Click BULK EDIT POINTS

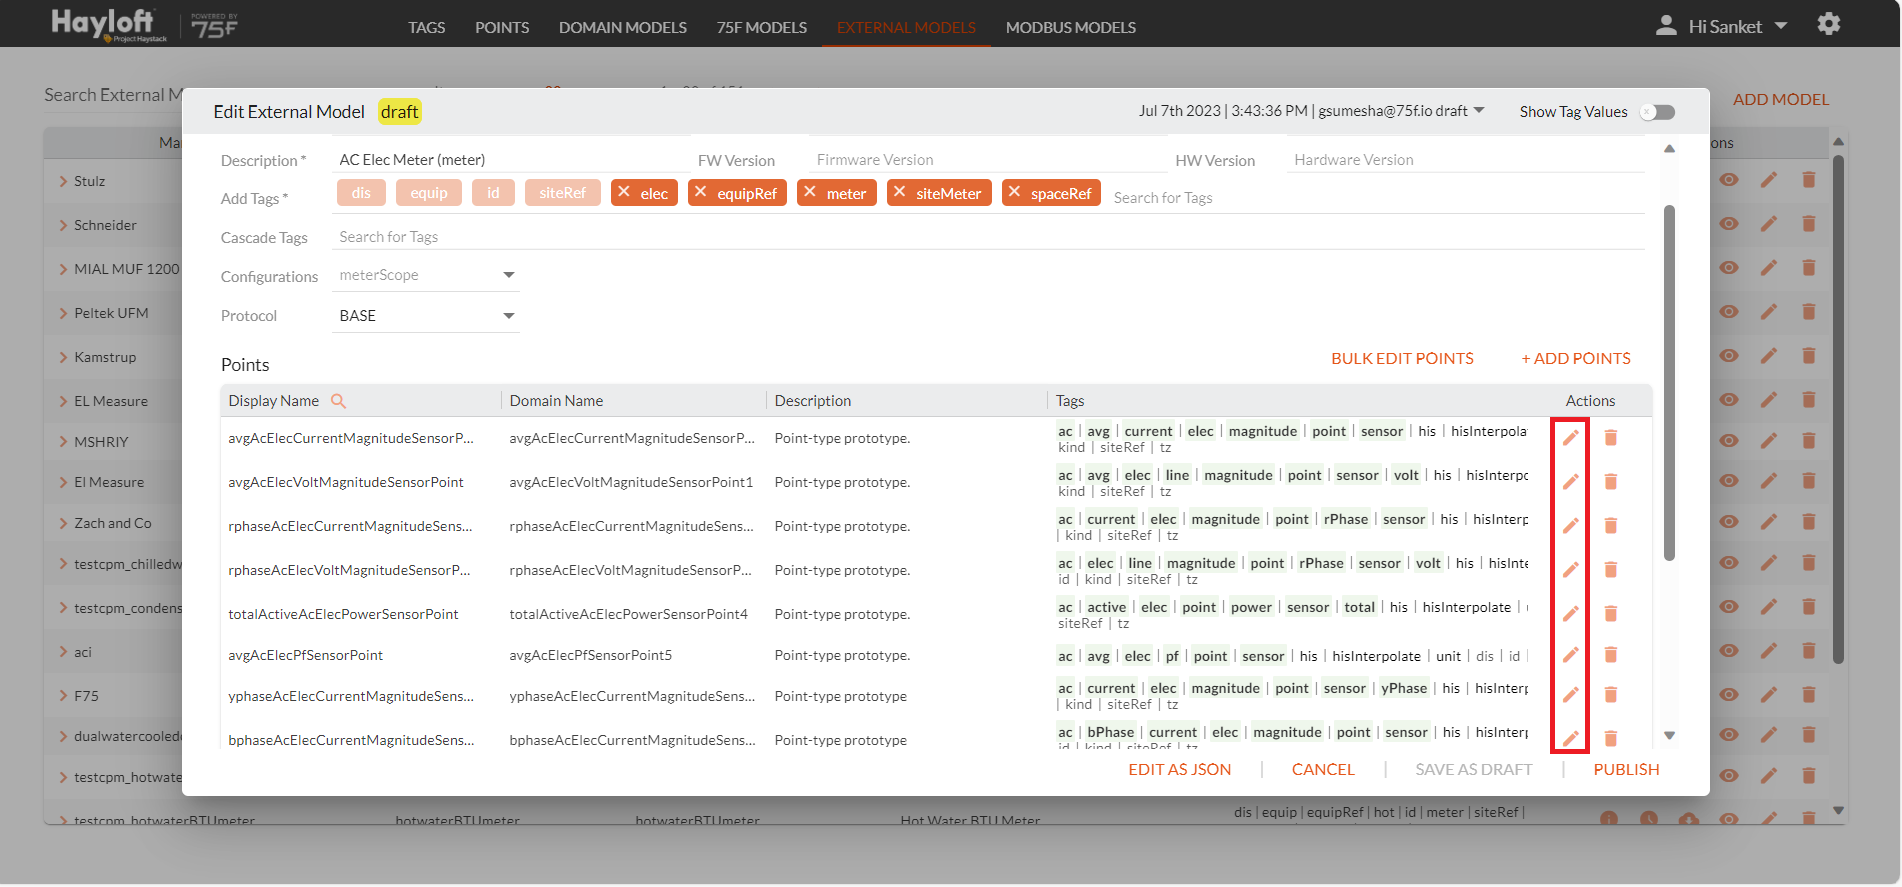1402,358
